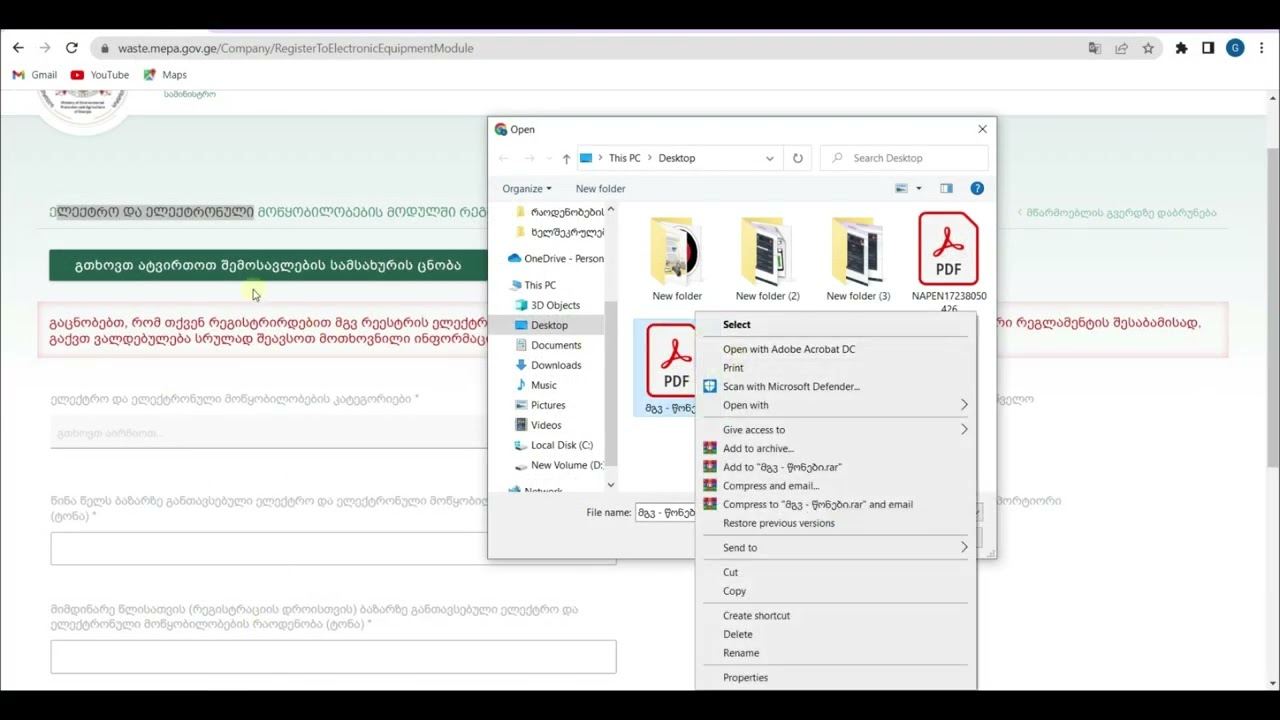This screenshot has height=720, width=1280.
Task: Click New folder in the dialog toolbar
Action: click(x=600, y=188)
